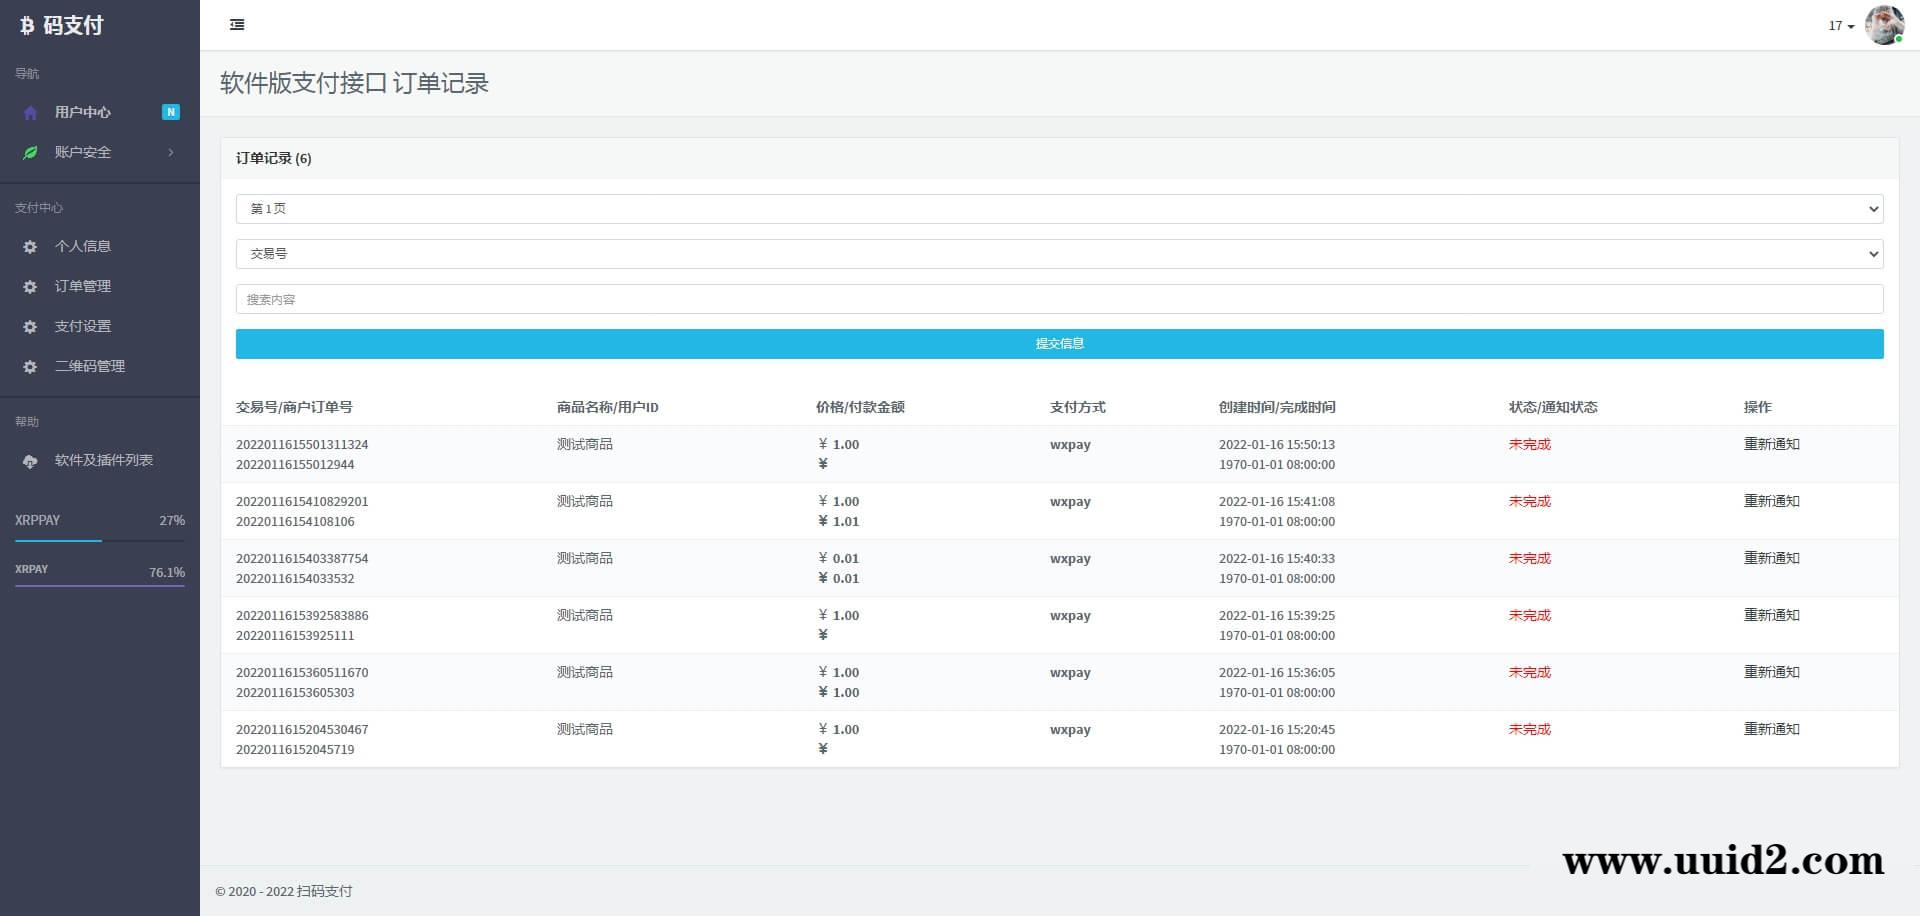Click the gear icon next to 订单管理

click(30, 287)
